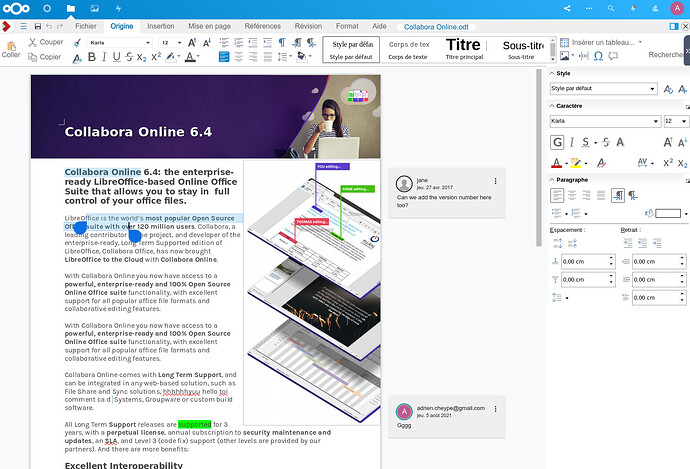Insert a bulleted list
Screen dimensions: 690x469
[x=224, y=43]
